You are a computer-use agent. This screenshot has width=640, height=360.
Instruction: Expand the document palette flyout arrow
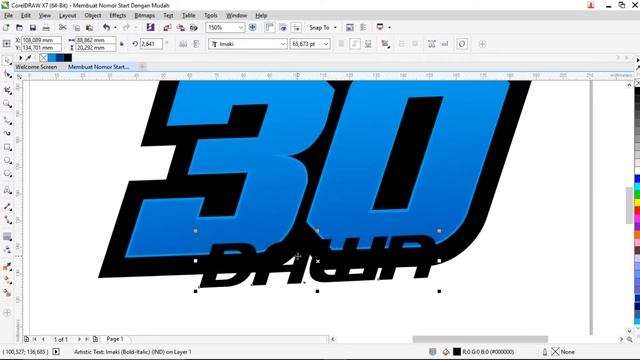(x=20, y=58)
